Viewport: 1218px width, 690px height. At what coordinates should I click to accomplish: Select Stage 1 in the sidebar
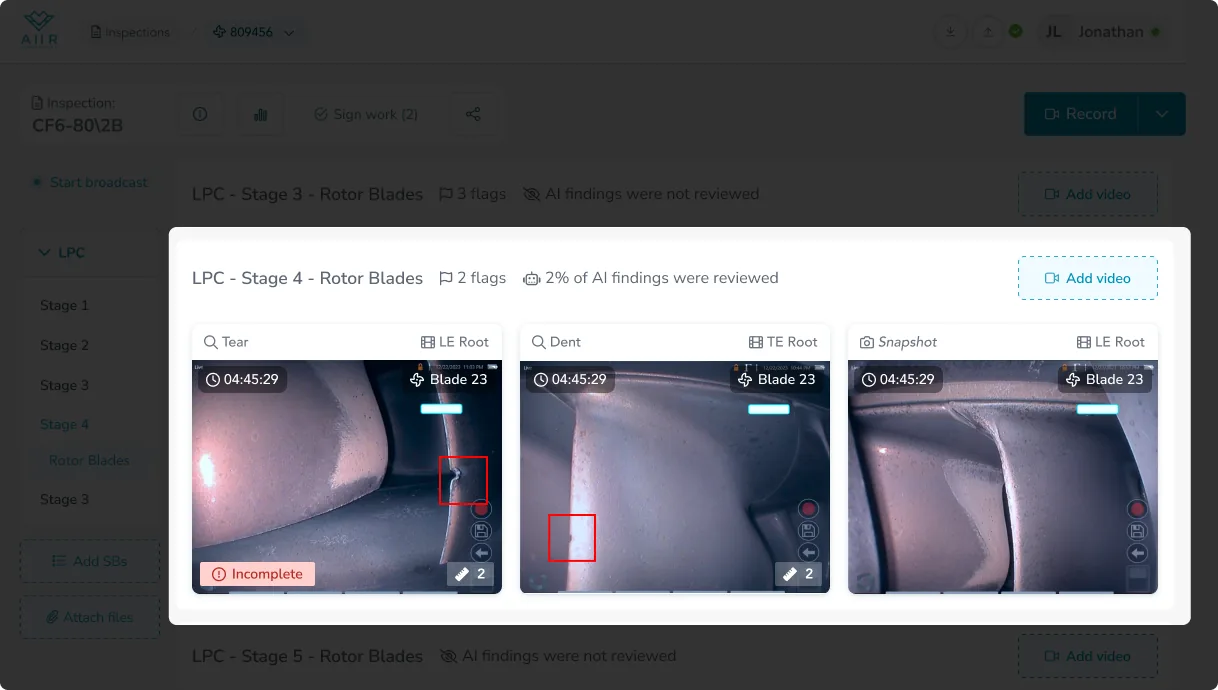64,305
